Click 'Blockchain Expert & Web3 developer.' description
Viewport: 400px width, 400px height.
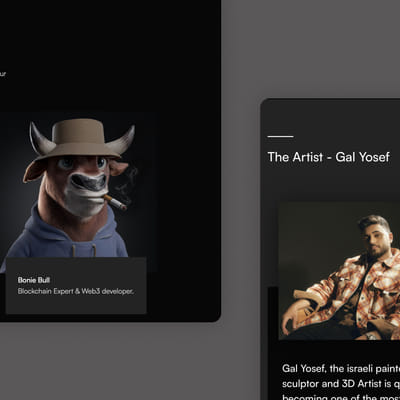click(x=76, y=291)
